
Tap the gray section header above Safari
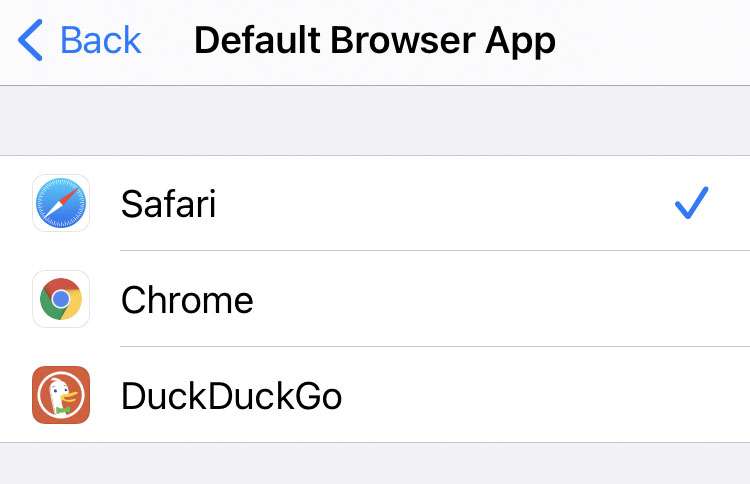[x=375, y=120]
